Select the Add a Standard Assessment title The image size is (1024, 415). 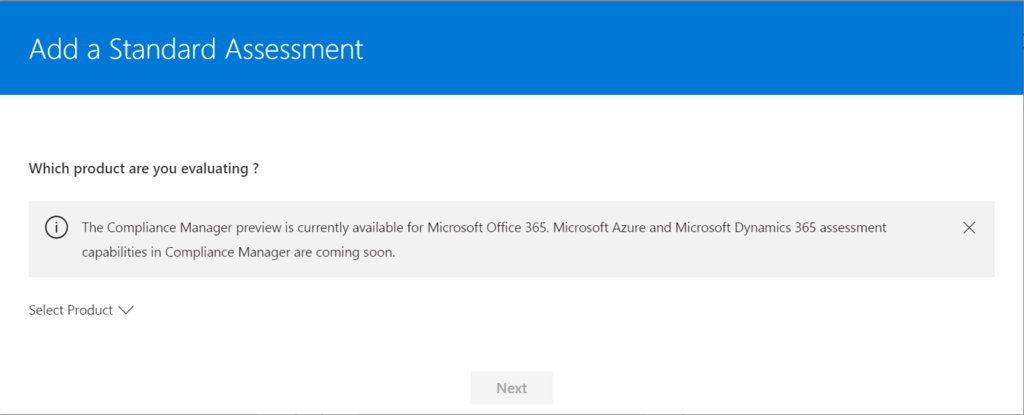pos(196,50)
